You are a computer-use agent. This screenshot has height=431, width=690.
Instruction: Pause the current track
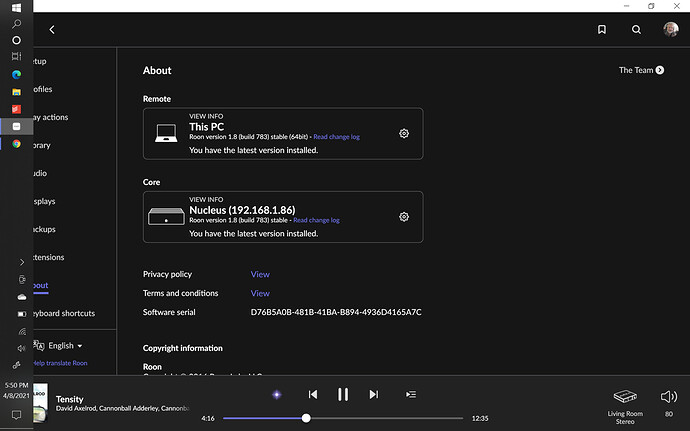[x=343, y=394]
